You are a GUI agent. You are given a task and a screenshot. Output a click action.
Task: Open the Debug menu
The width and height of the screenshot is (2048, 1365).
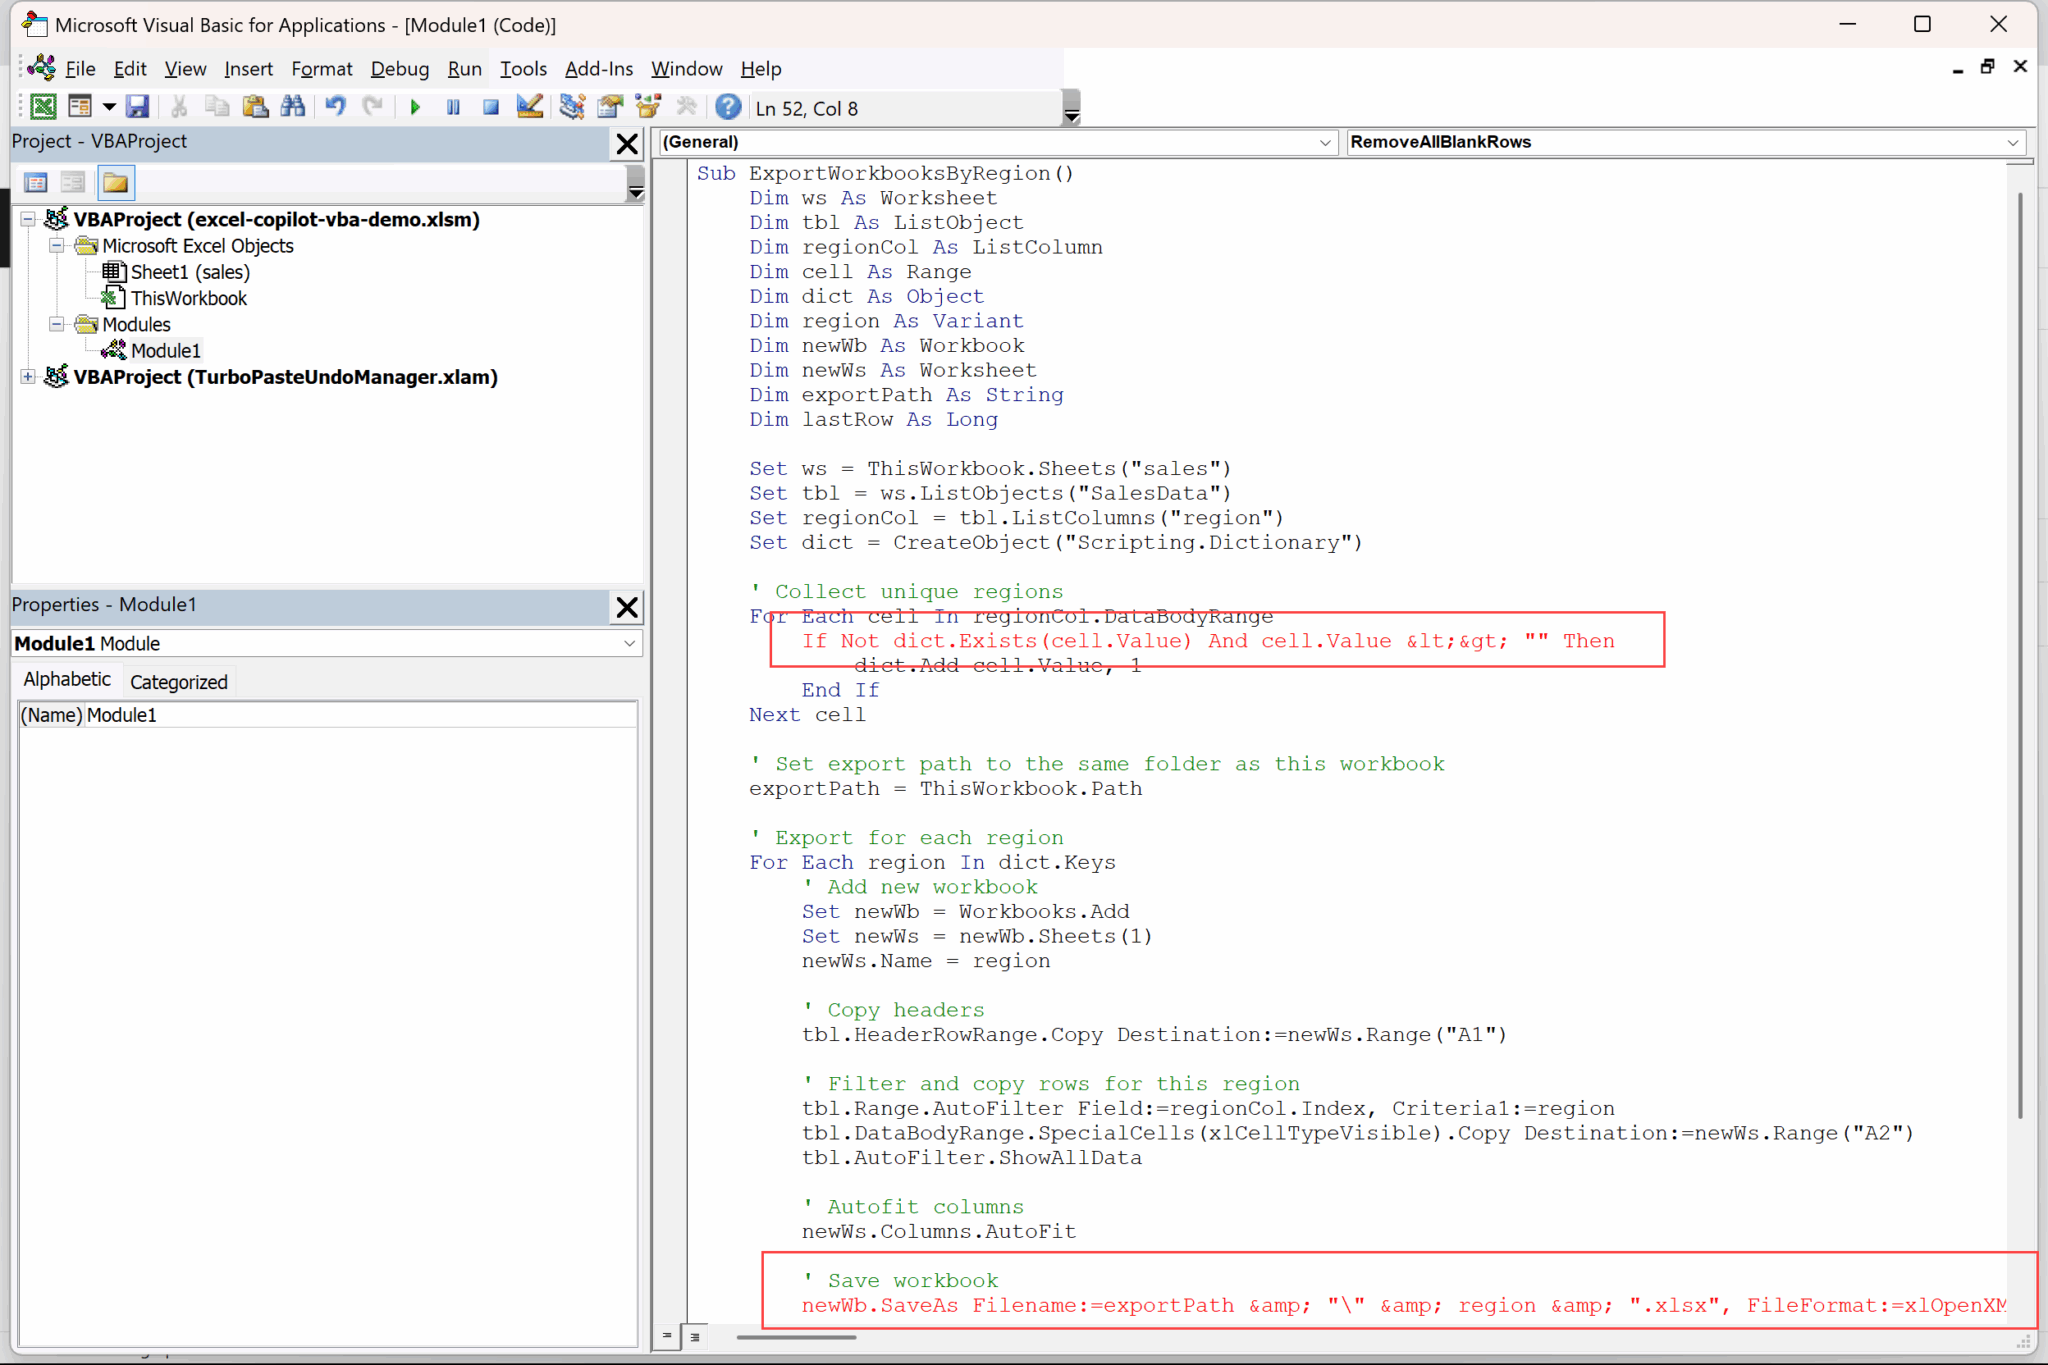[399, 69]
